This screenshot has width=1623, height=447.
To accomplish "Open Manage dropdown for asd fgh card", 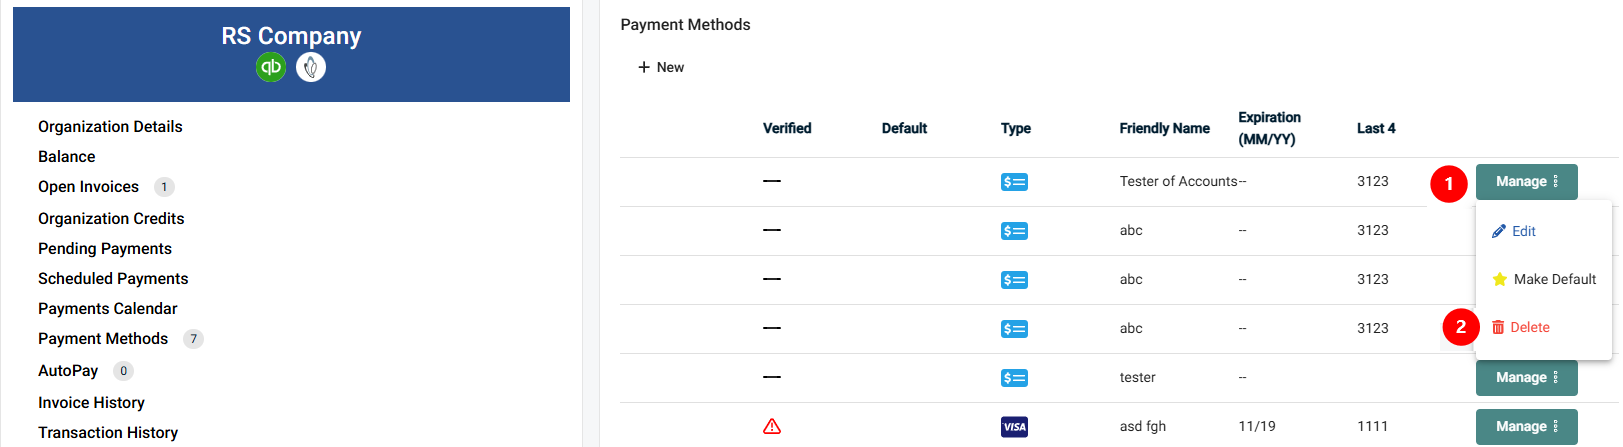I will pos(1527,427).
